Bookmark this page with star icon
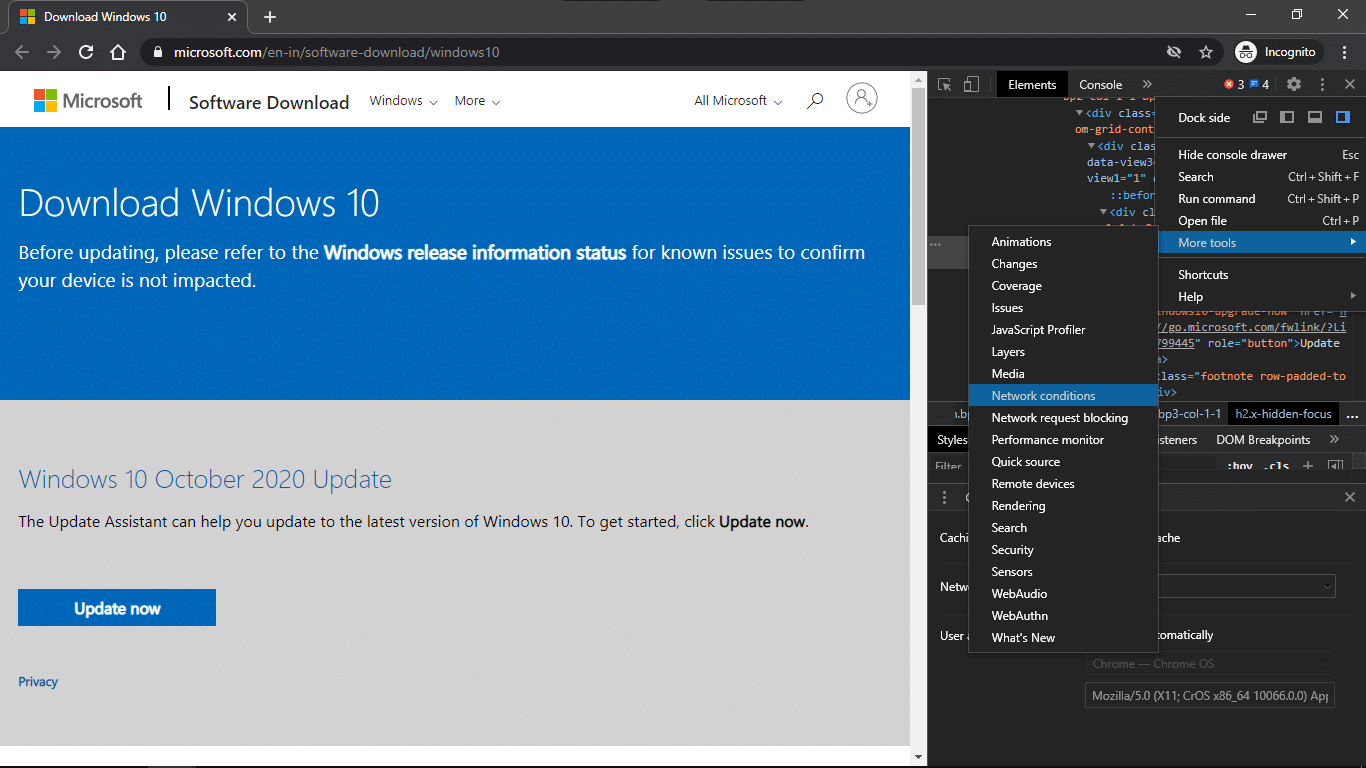The image size is (1366, 768). (1206, 52)
